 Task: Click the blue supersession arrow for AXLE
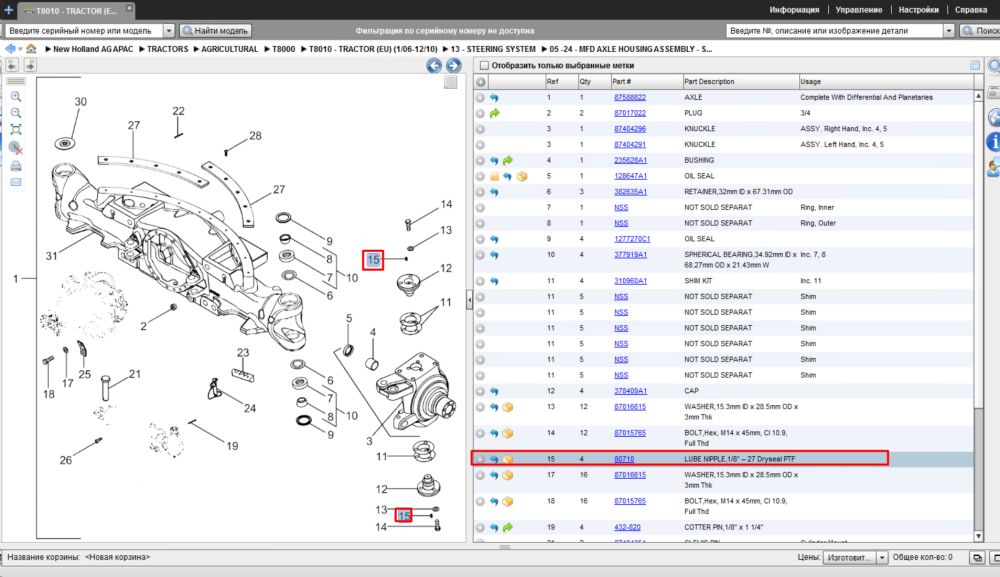coord(494,98)
